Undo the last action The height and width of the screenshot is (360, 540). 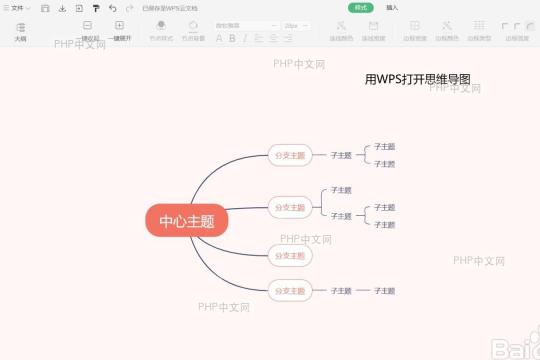(x=113, y=8)
